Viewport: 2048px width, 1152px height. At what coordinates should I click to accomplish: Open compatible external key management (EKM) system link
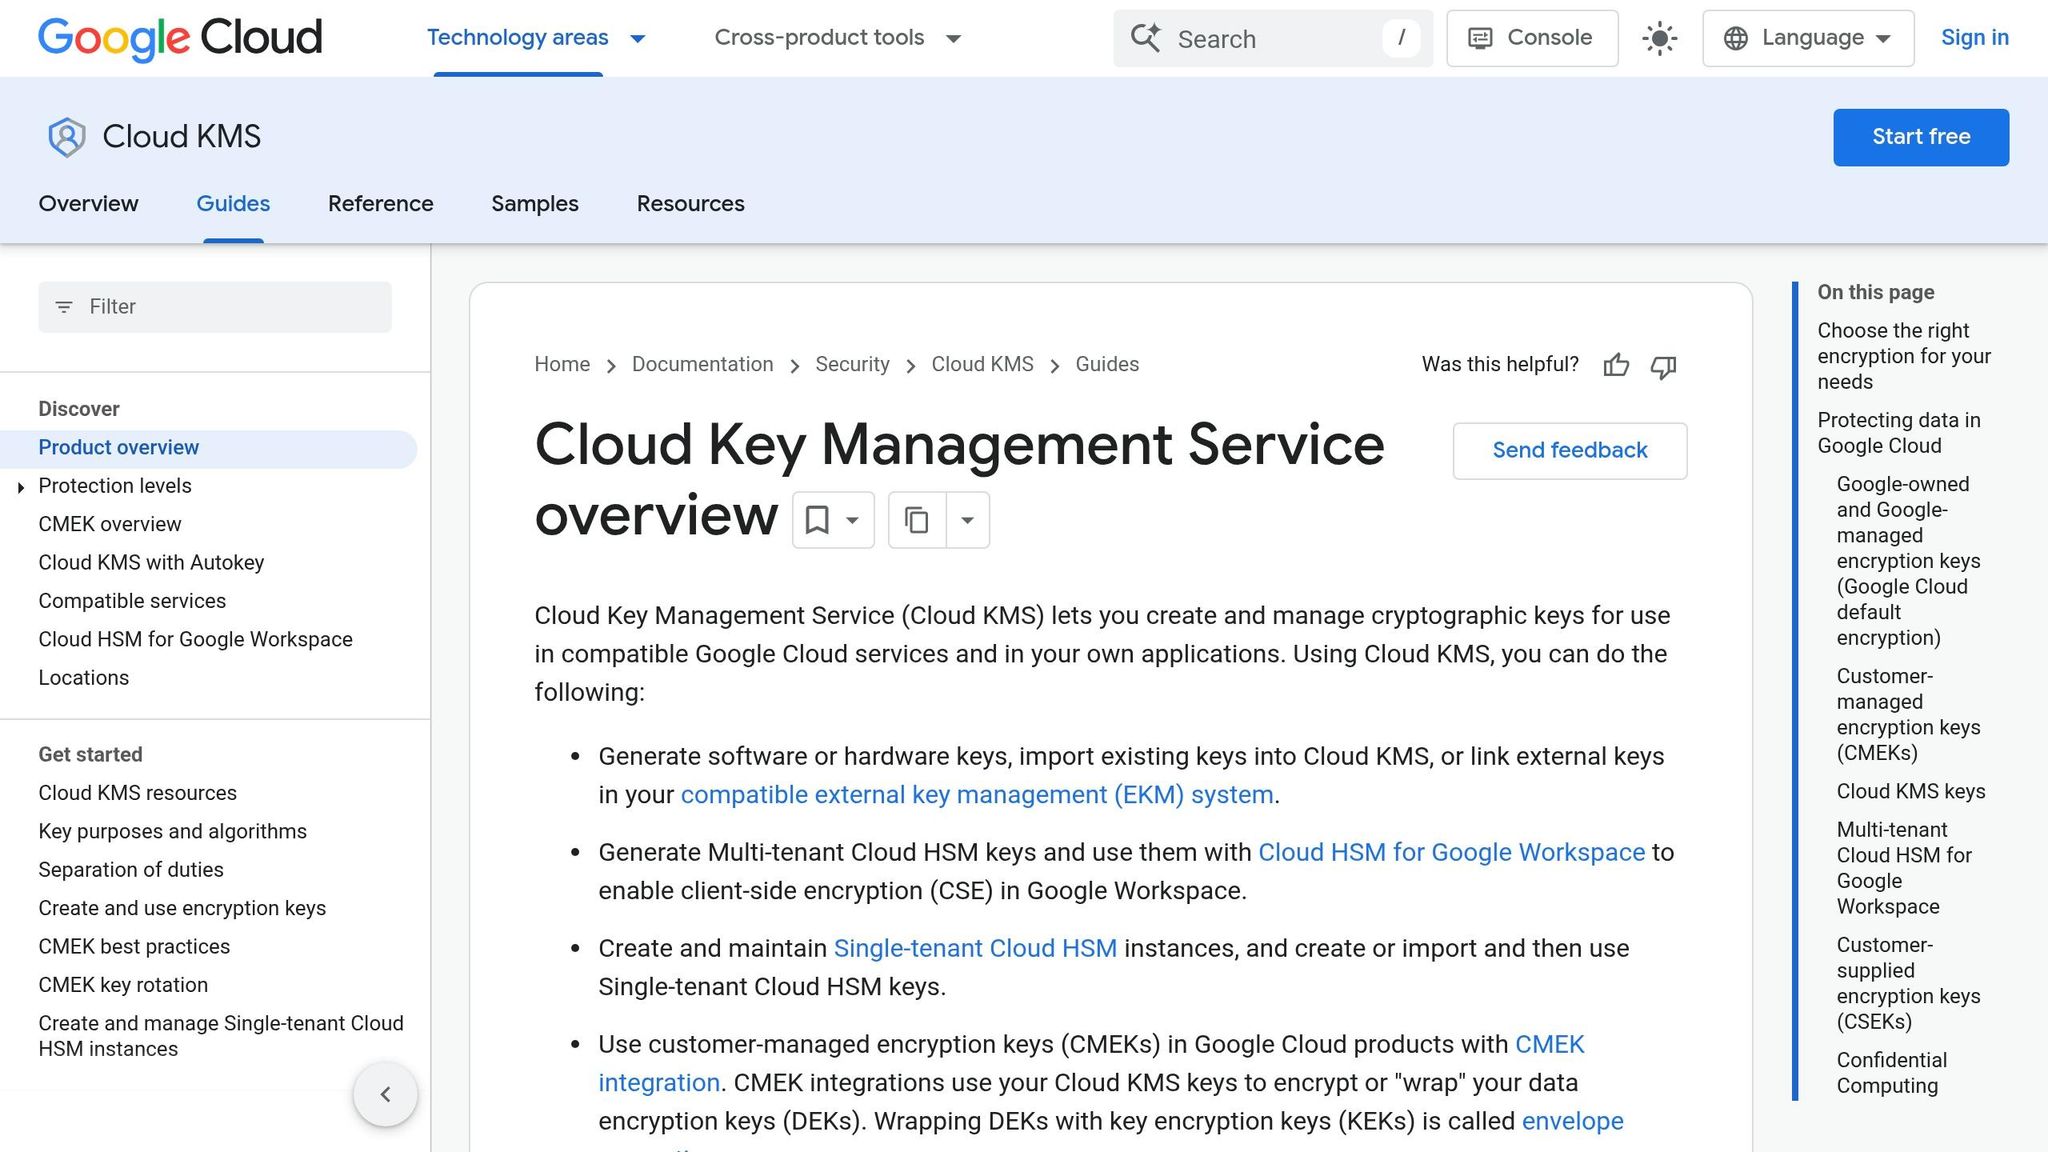[977, 795]
